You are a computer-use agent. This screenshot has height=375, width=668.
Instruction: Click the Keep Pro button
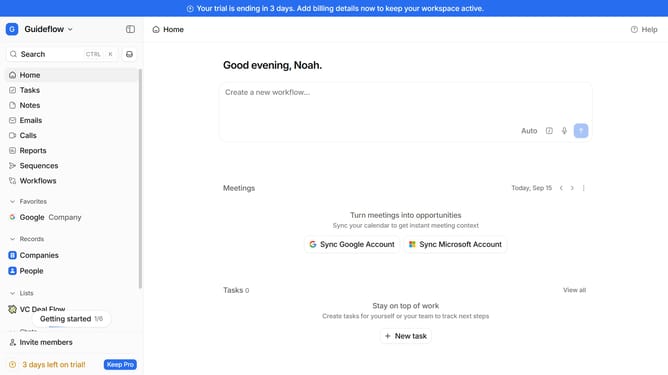[120, 364]
